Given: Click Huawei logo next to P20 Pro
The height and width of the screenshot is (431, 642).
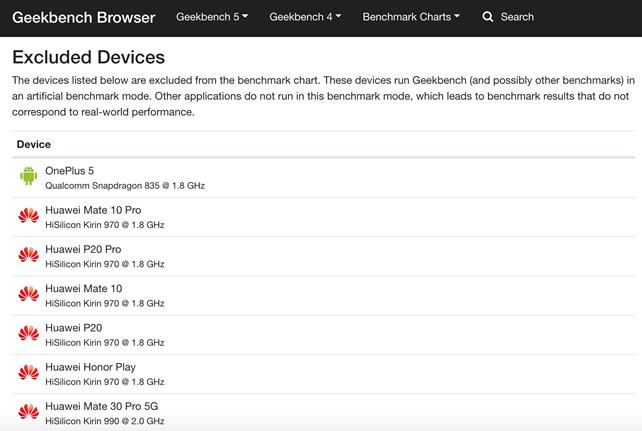Looking at the screenshot, I should [28, 255].
